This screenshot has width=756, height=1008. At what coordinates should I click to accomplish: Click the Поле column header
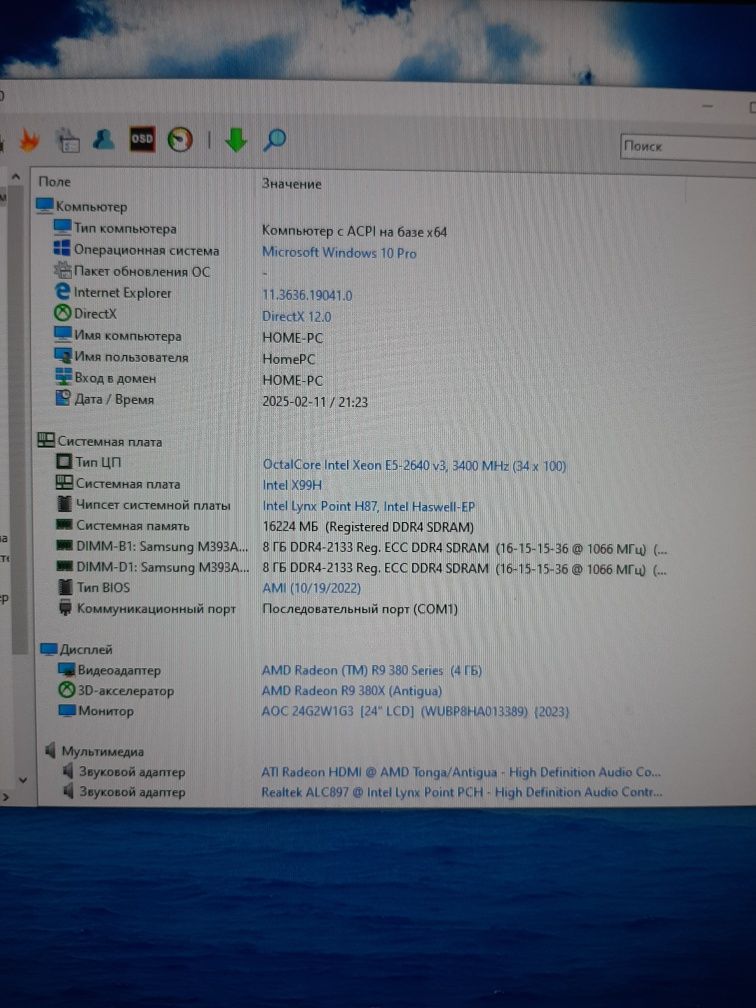click(55, 182)
